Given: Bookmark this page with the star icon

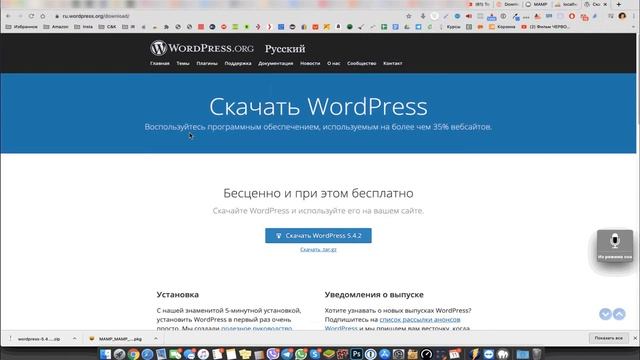Looking at the screenshot, I should click(x=409, y=16).
